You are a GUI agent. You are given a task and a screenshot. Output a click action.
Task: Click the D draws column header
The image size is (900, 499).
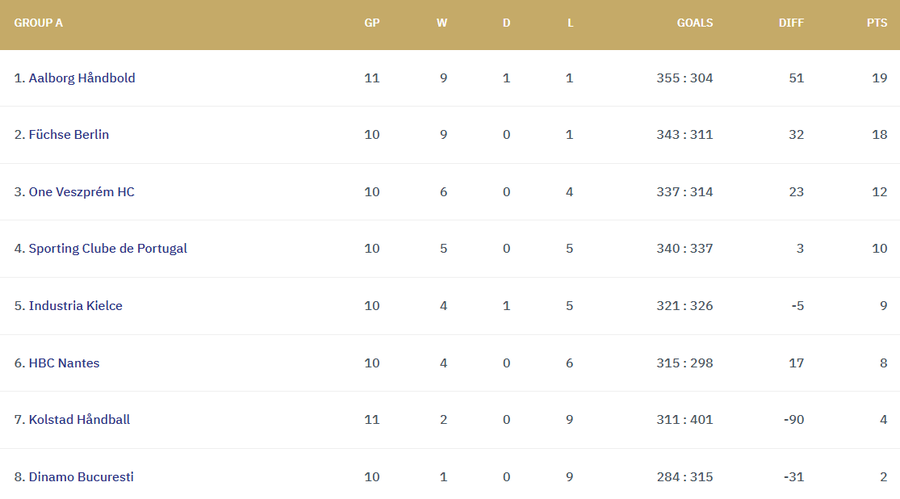(506, 23)
